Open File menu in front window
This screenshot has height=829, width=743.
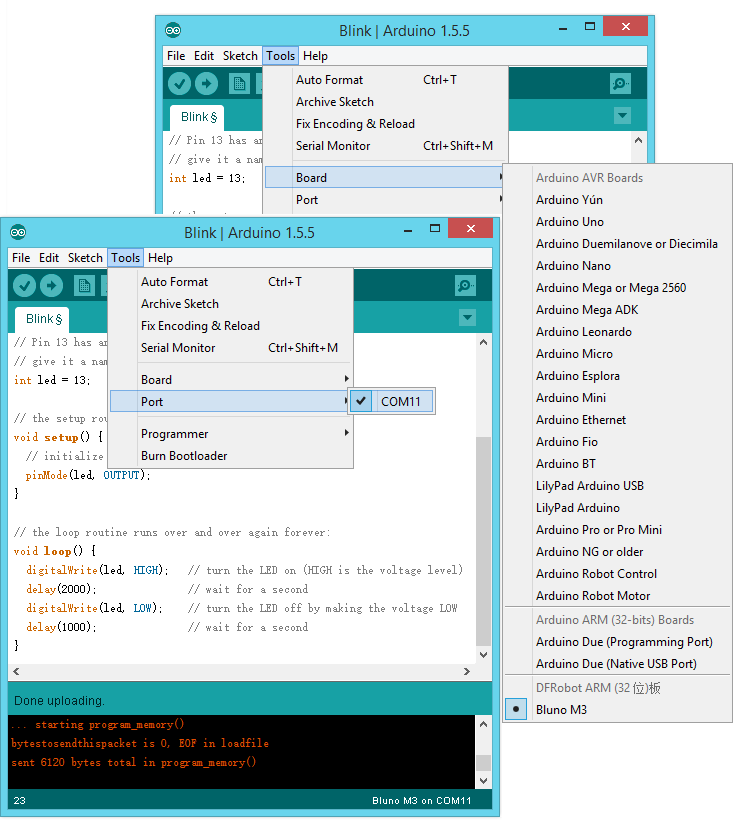21,258
